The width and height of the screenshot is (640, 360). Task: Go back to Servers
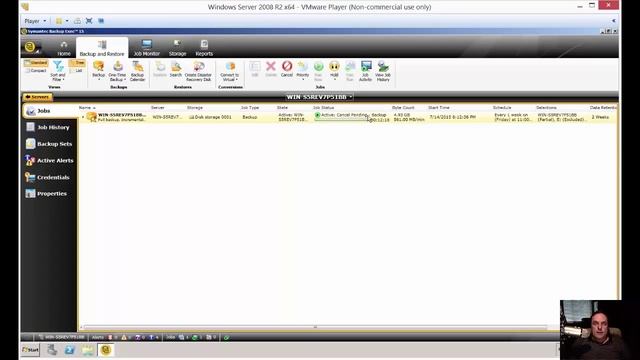[x=37, y=97]
